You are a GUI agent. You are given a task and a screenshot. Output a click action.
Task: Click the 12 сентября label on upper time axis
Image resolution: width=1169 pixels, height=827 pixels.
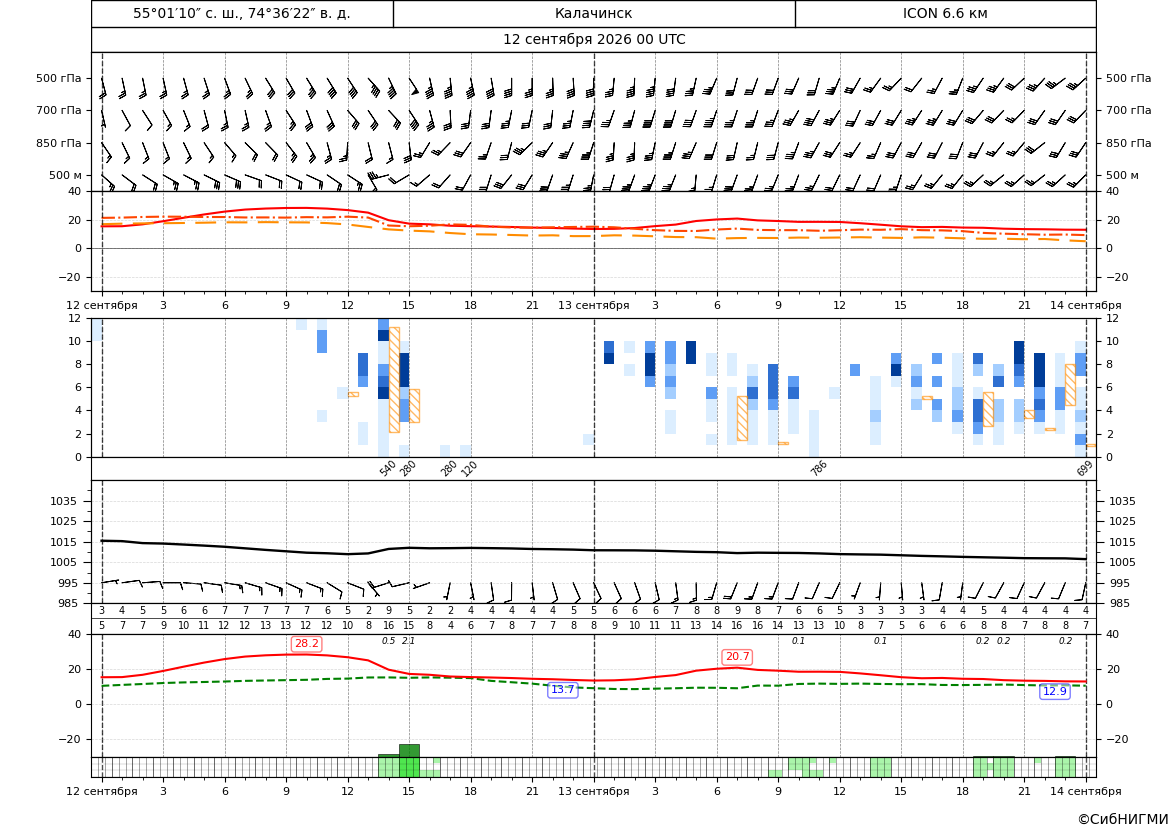click(102, 305)
